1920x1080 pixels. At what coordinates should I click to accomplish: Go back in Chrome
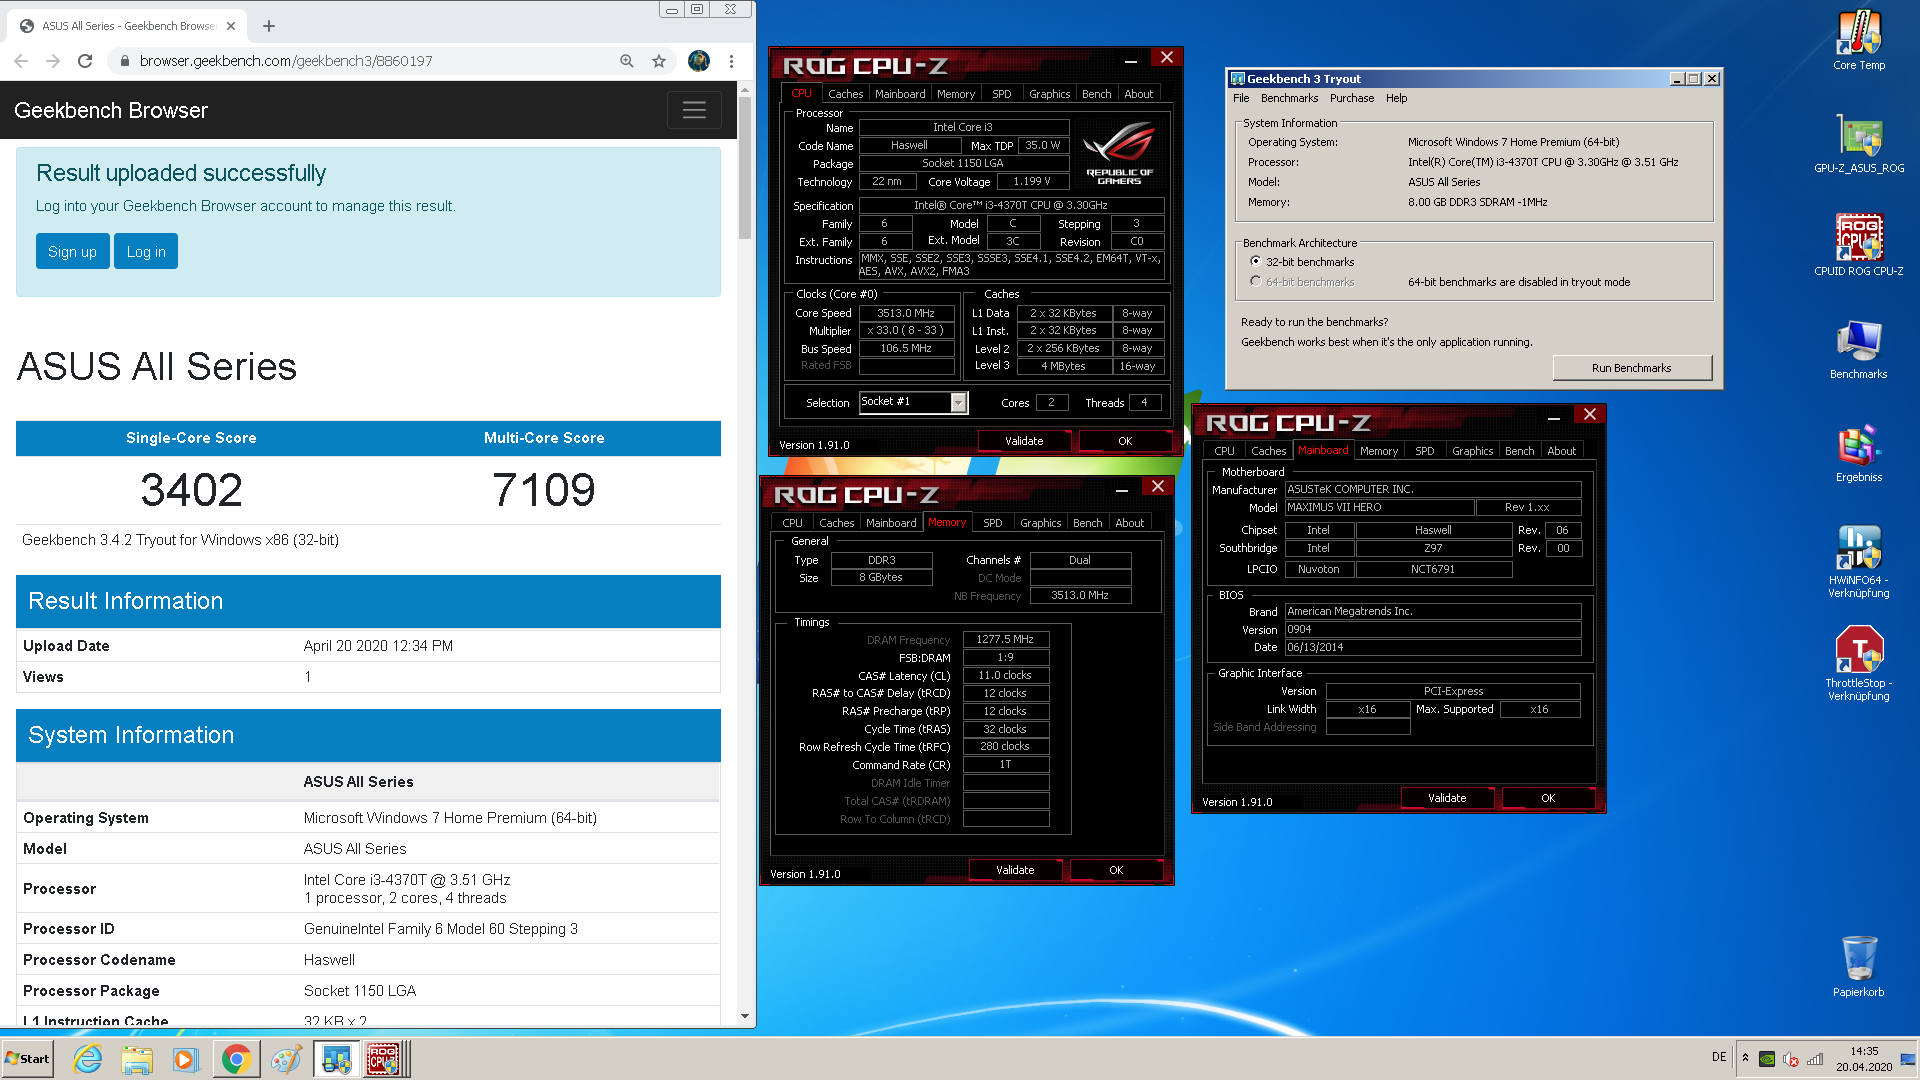pos(21,61)
